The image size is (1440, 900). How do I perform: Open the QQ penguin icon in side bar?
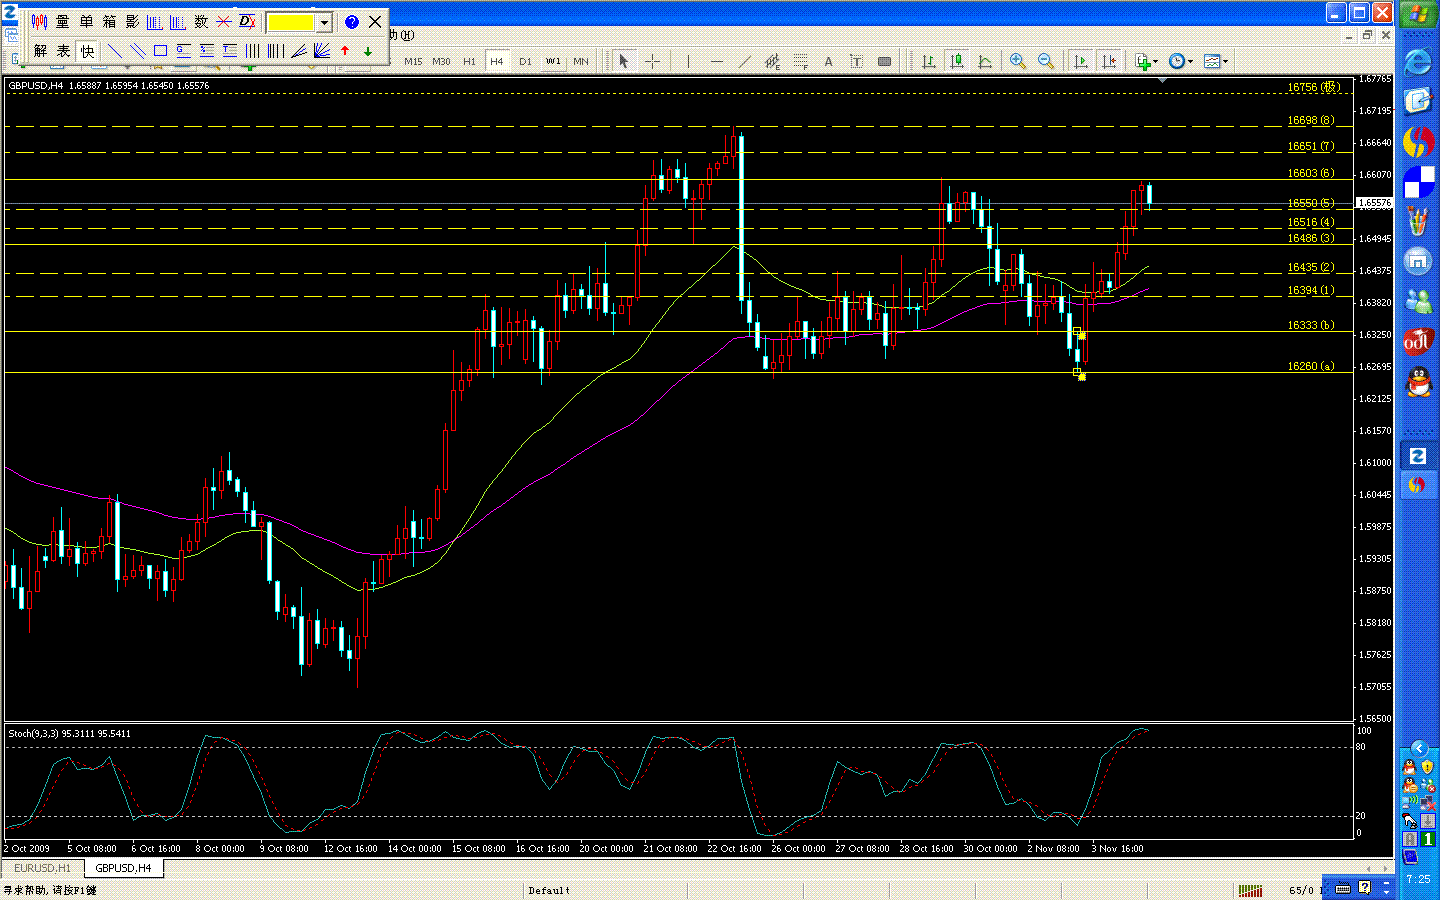pyautogui.click(x=1418, y=382)
